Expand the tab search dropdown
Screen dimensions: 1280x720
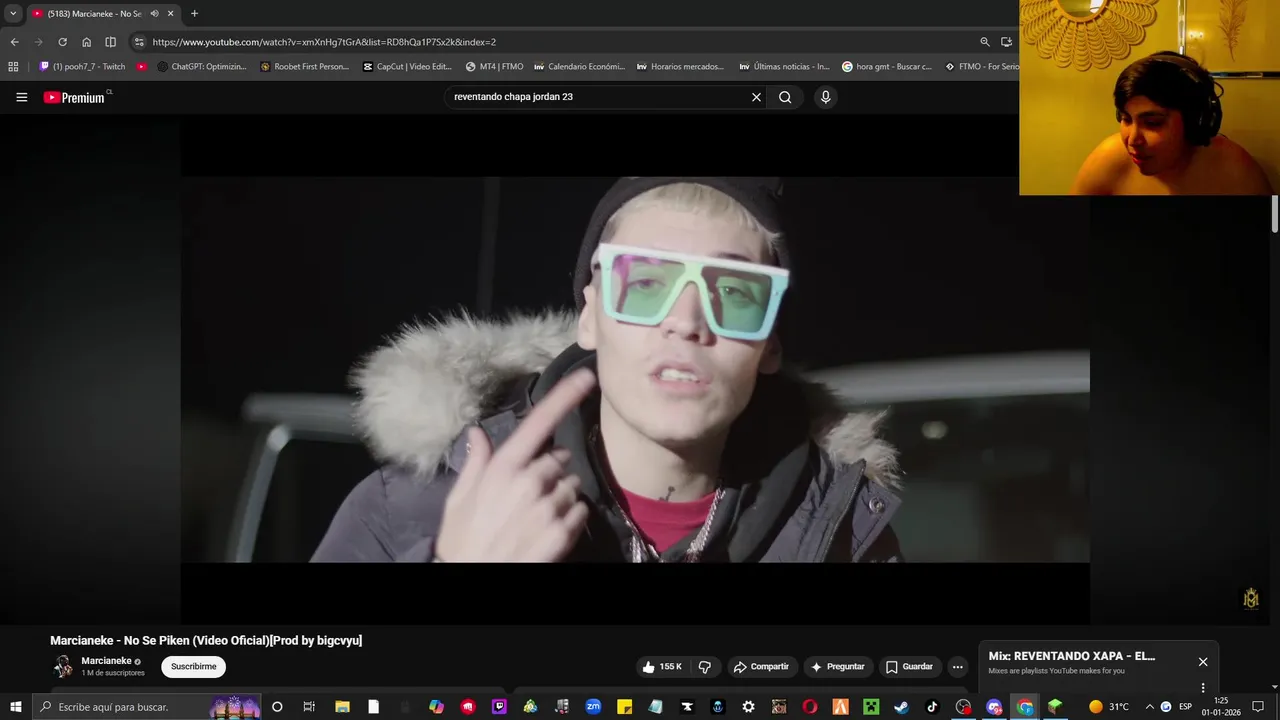[13, 13]
